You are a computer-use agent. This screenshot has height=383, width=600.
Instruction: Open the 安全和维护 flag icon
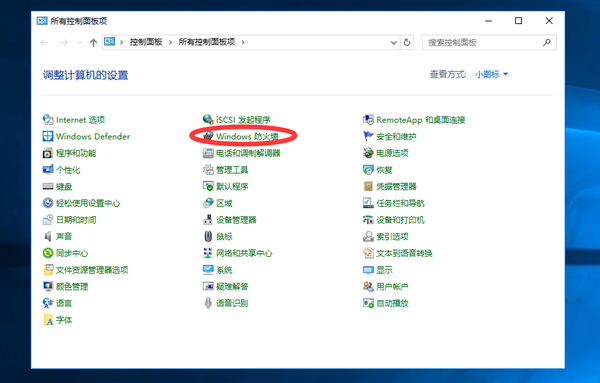(368, 136)
